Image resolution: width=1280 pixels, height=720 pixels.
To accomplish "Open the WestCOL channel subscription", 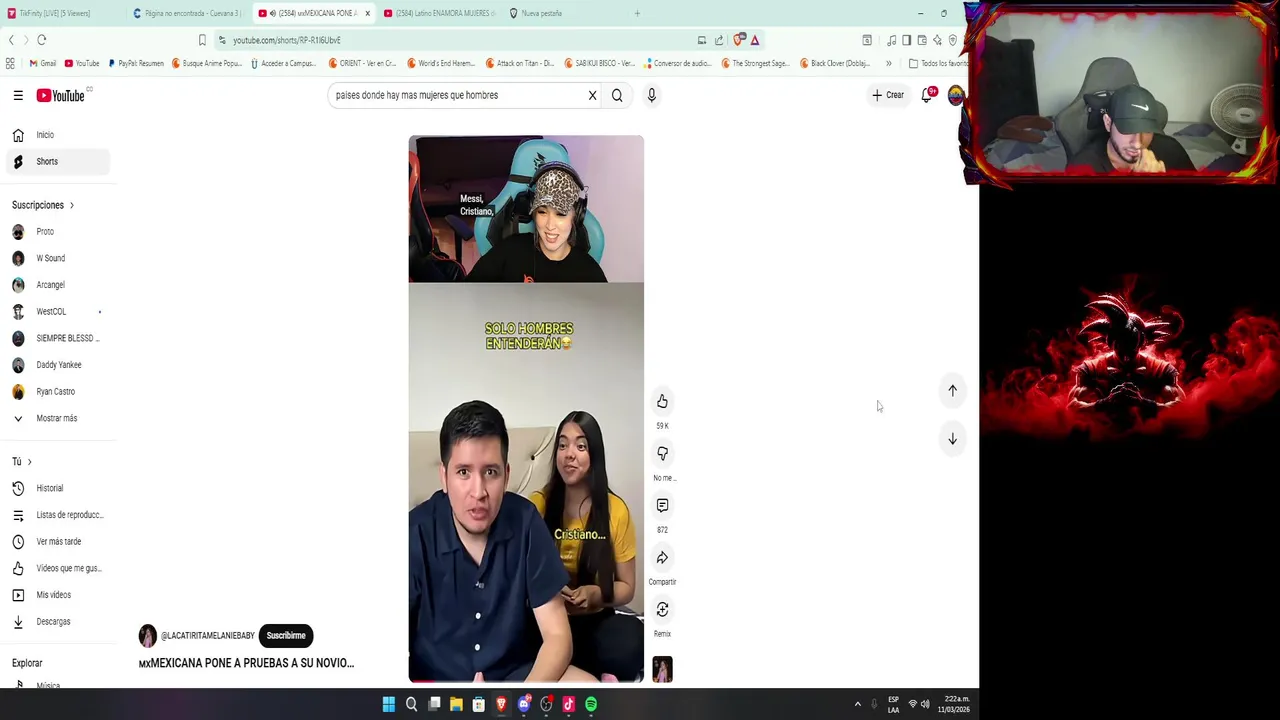I will tap(58, 311).
